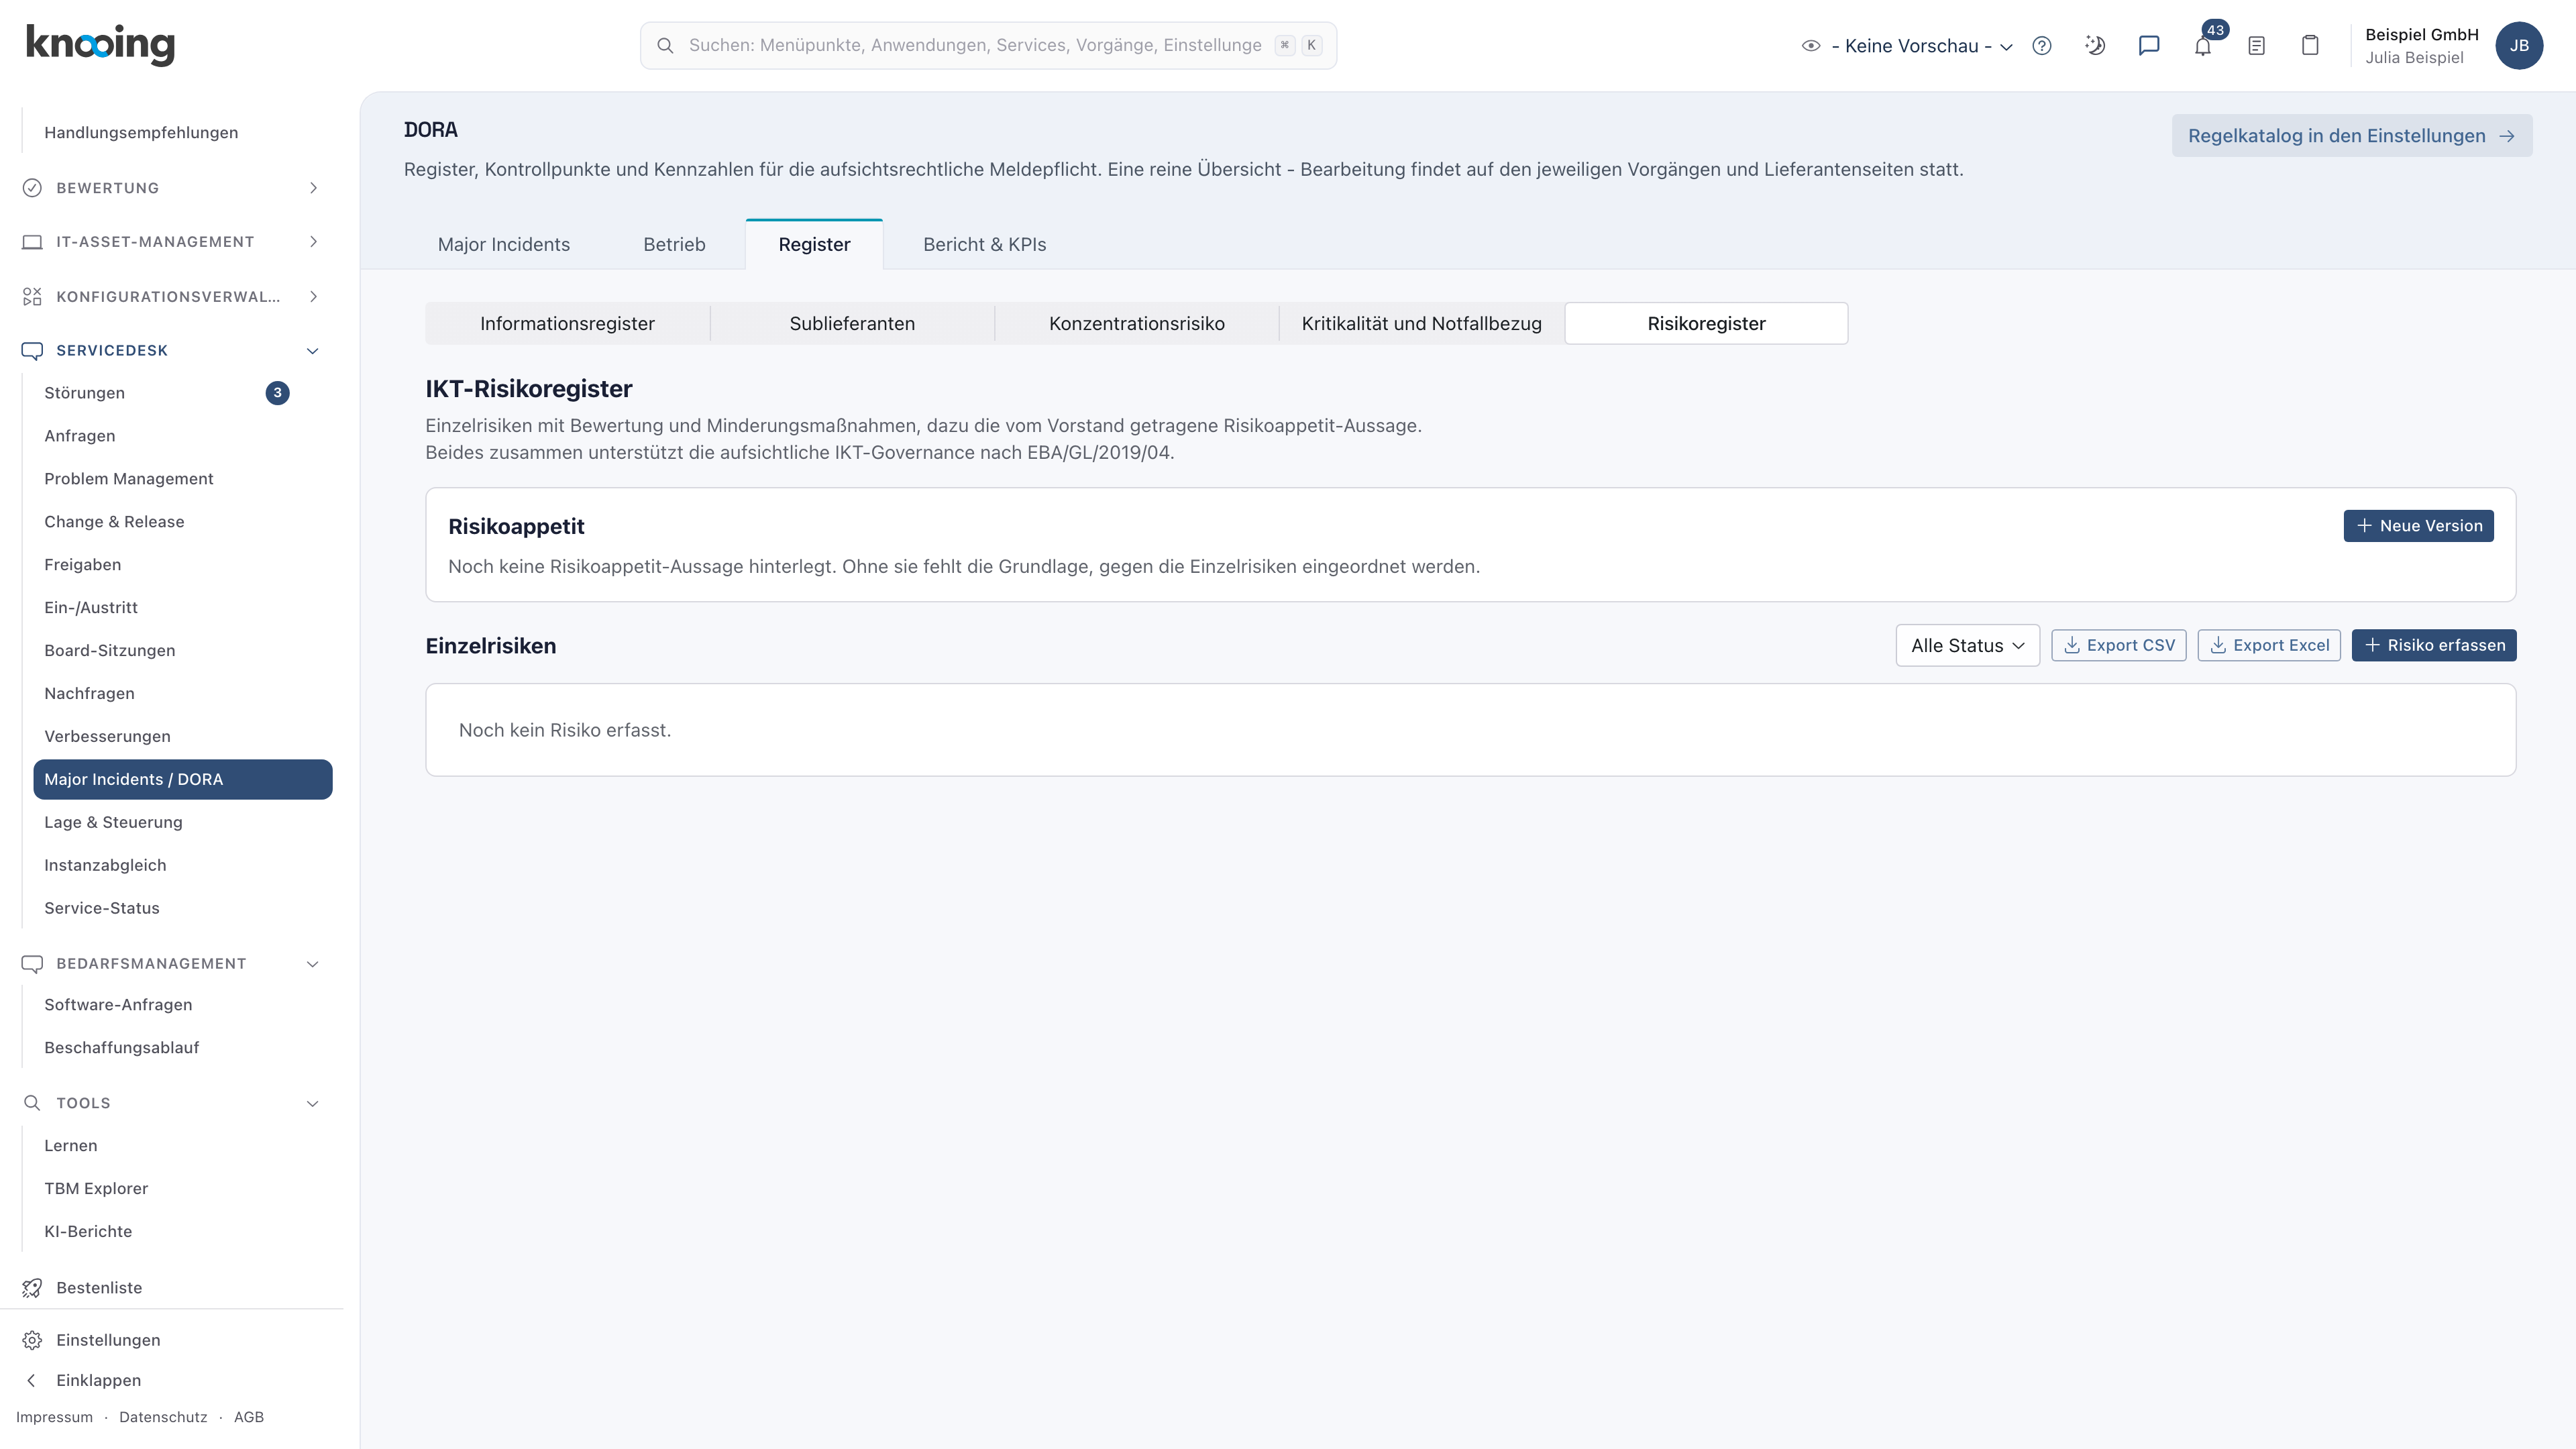
Task: Open Regelkatalog in den Einstellungen link
Action: click(2351, 136)
